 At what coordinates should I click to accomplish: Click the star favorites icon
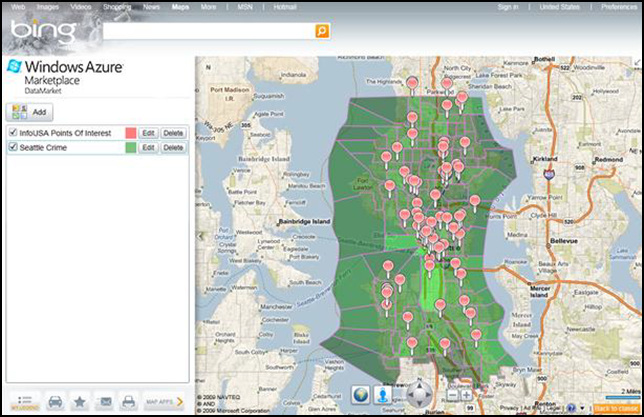(80, 401)
